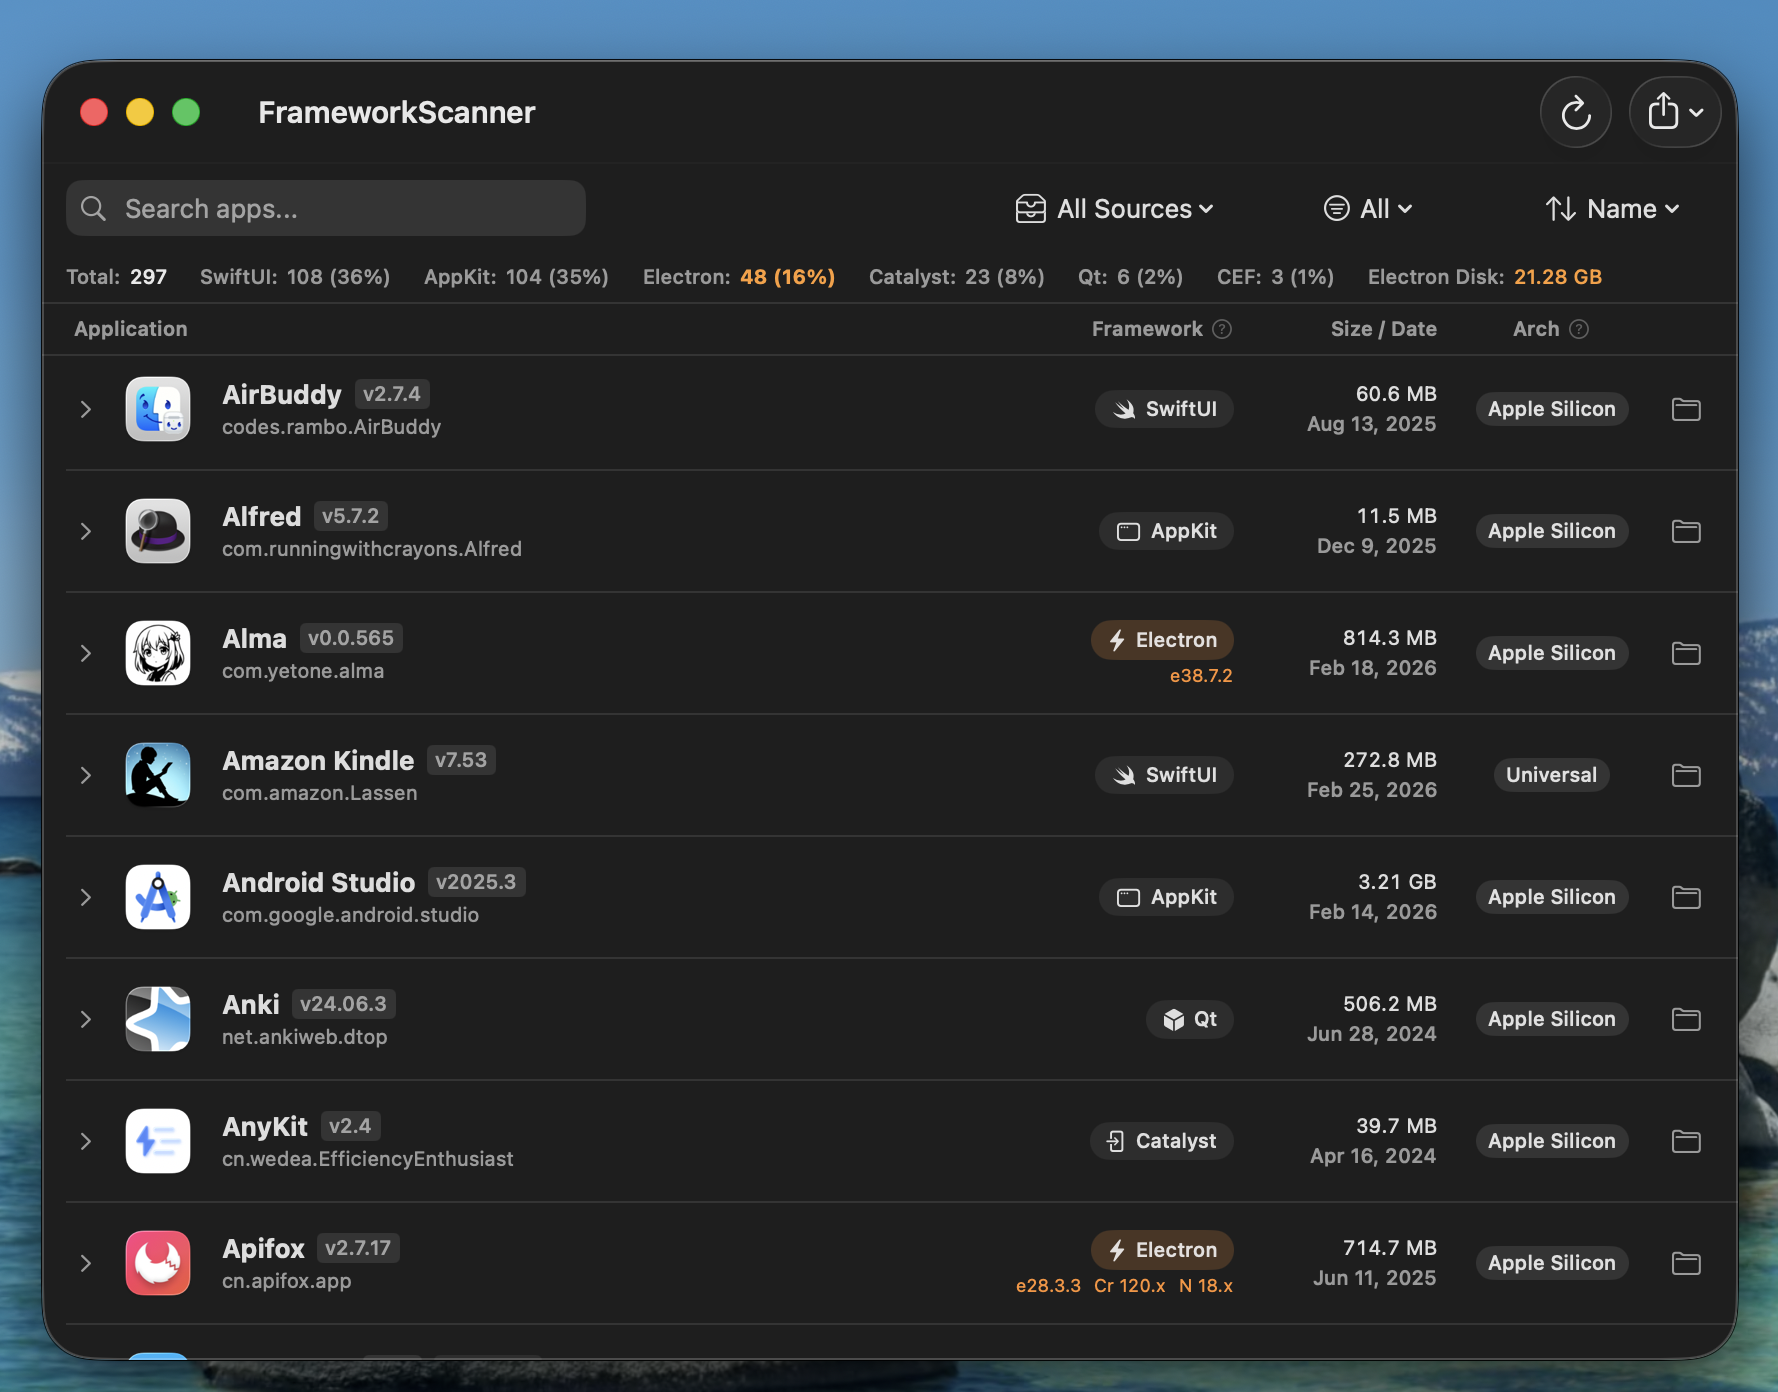Screen dimensions: 1778x1392
Task: Reveal AirBuddy in Finder folder icon
Action: tap(1686, 409)
